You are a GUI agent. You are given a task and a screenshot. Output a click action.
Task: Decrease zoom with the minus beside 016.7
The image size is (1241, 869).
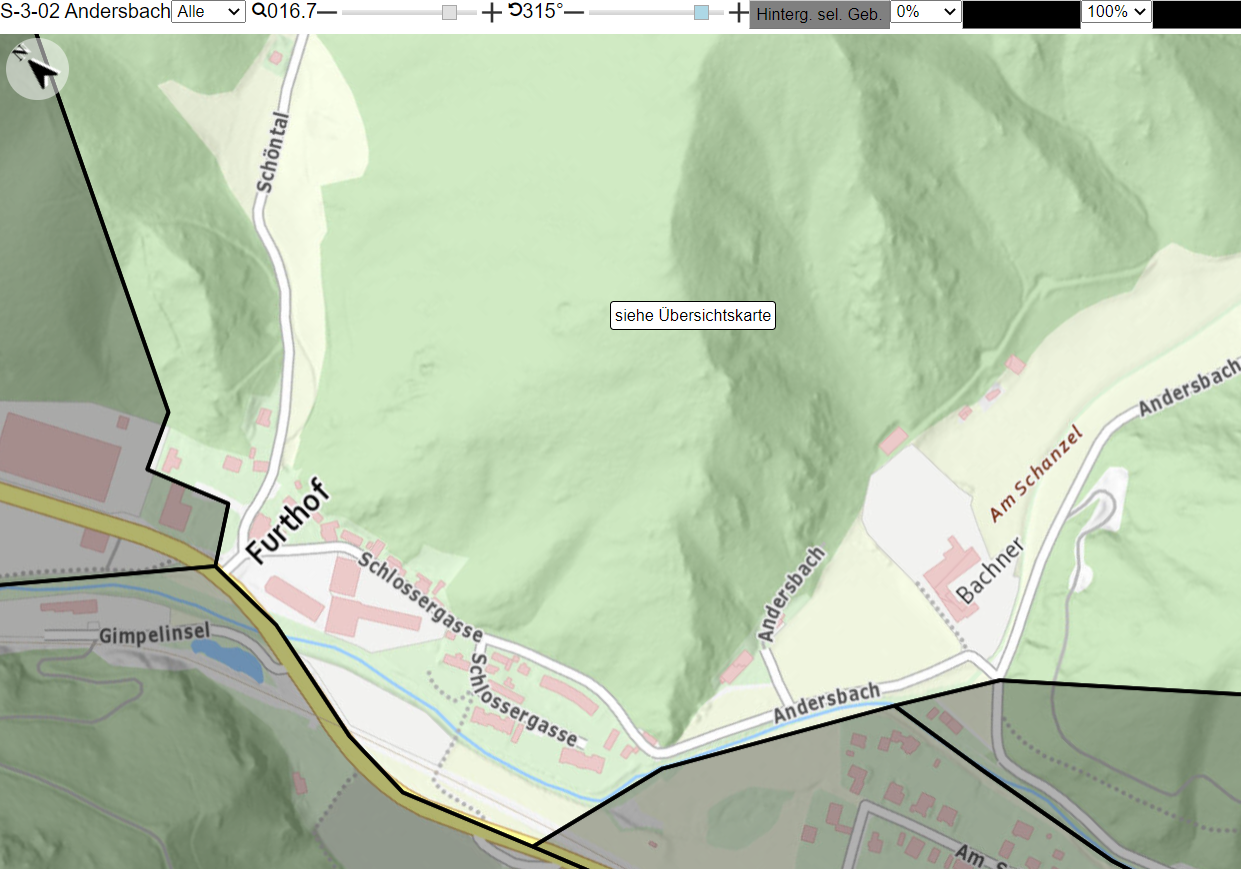(327, 12)
